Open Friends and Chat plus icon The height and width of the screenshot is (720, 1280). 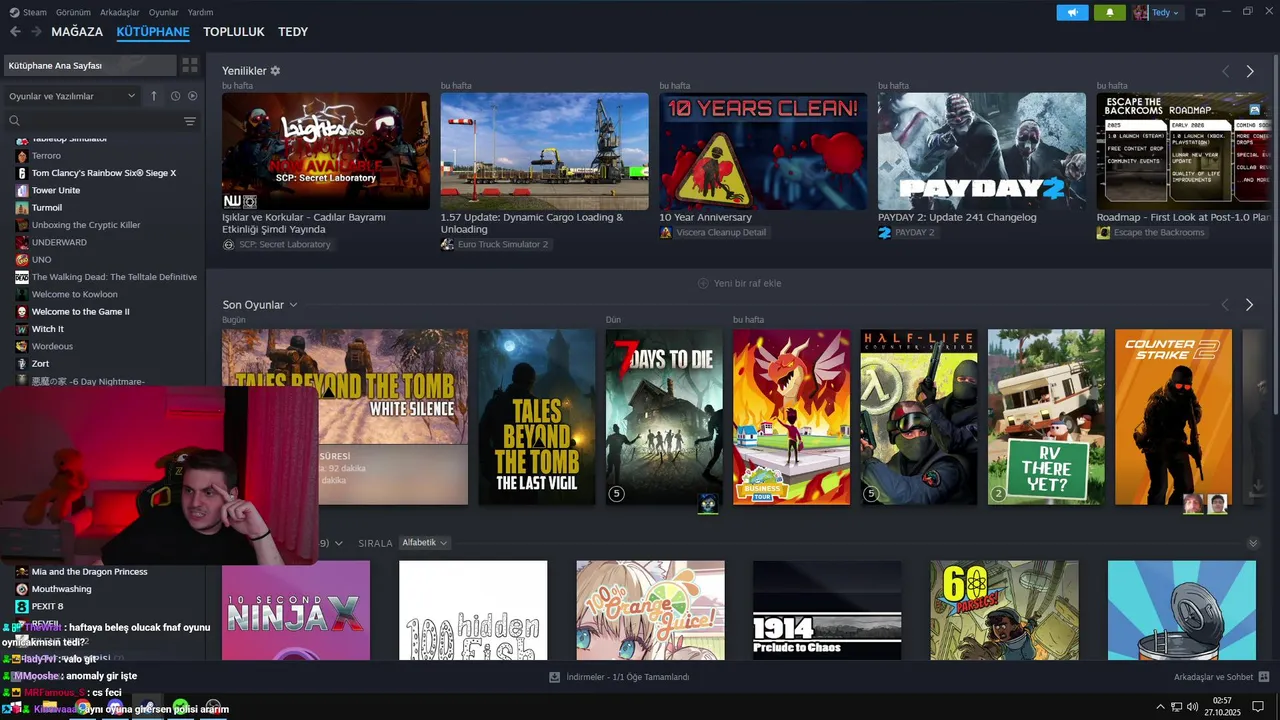1264,677
